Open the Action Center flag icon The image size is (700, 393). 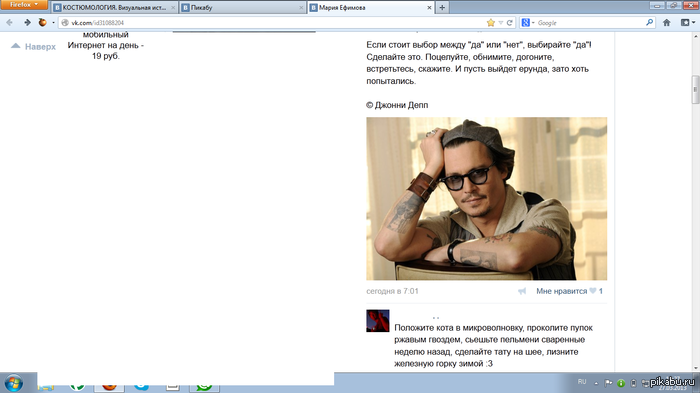point(608,383)
